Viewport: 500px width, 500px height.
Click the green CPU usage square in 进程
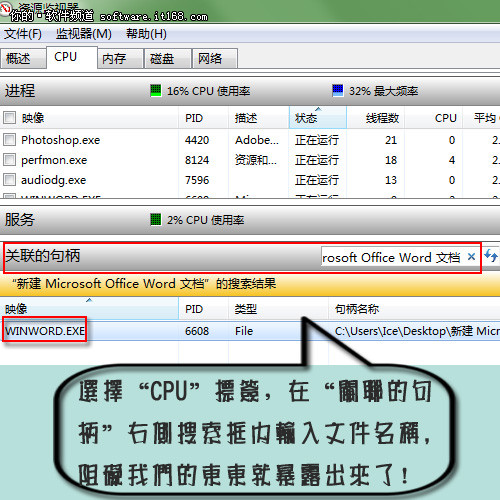156,90
